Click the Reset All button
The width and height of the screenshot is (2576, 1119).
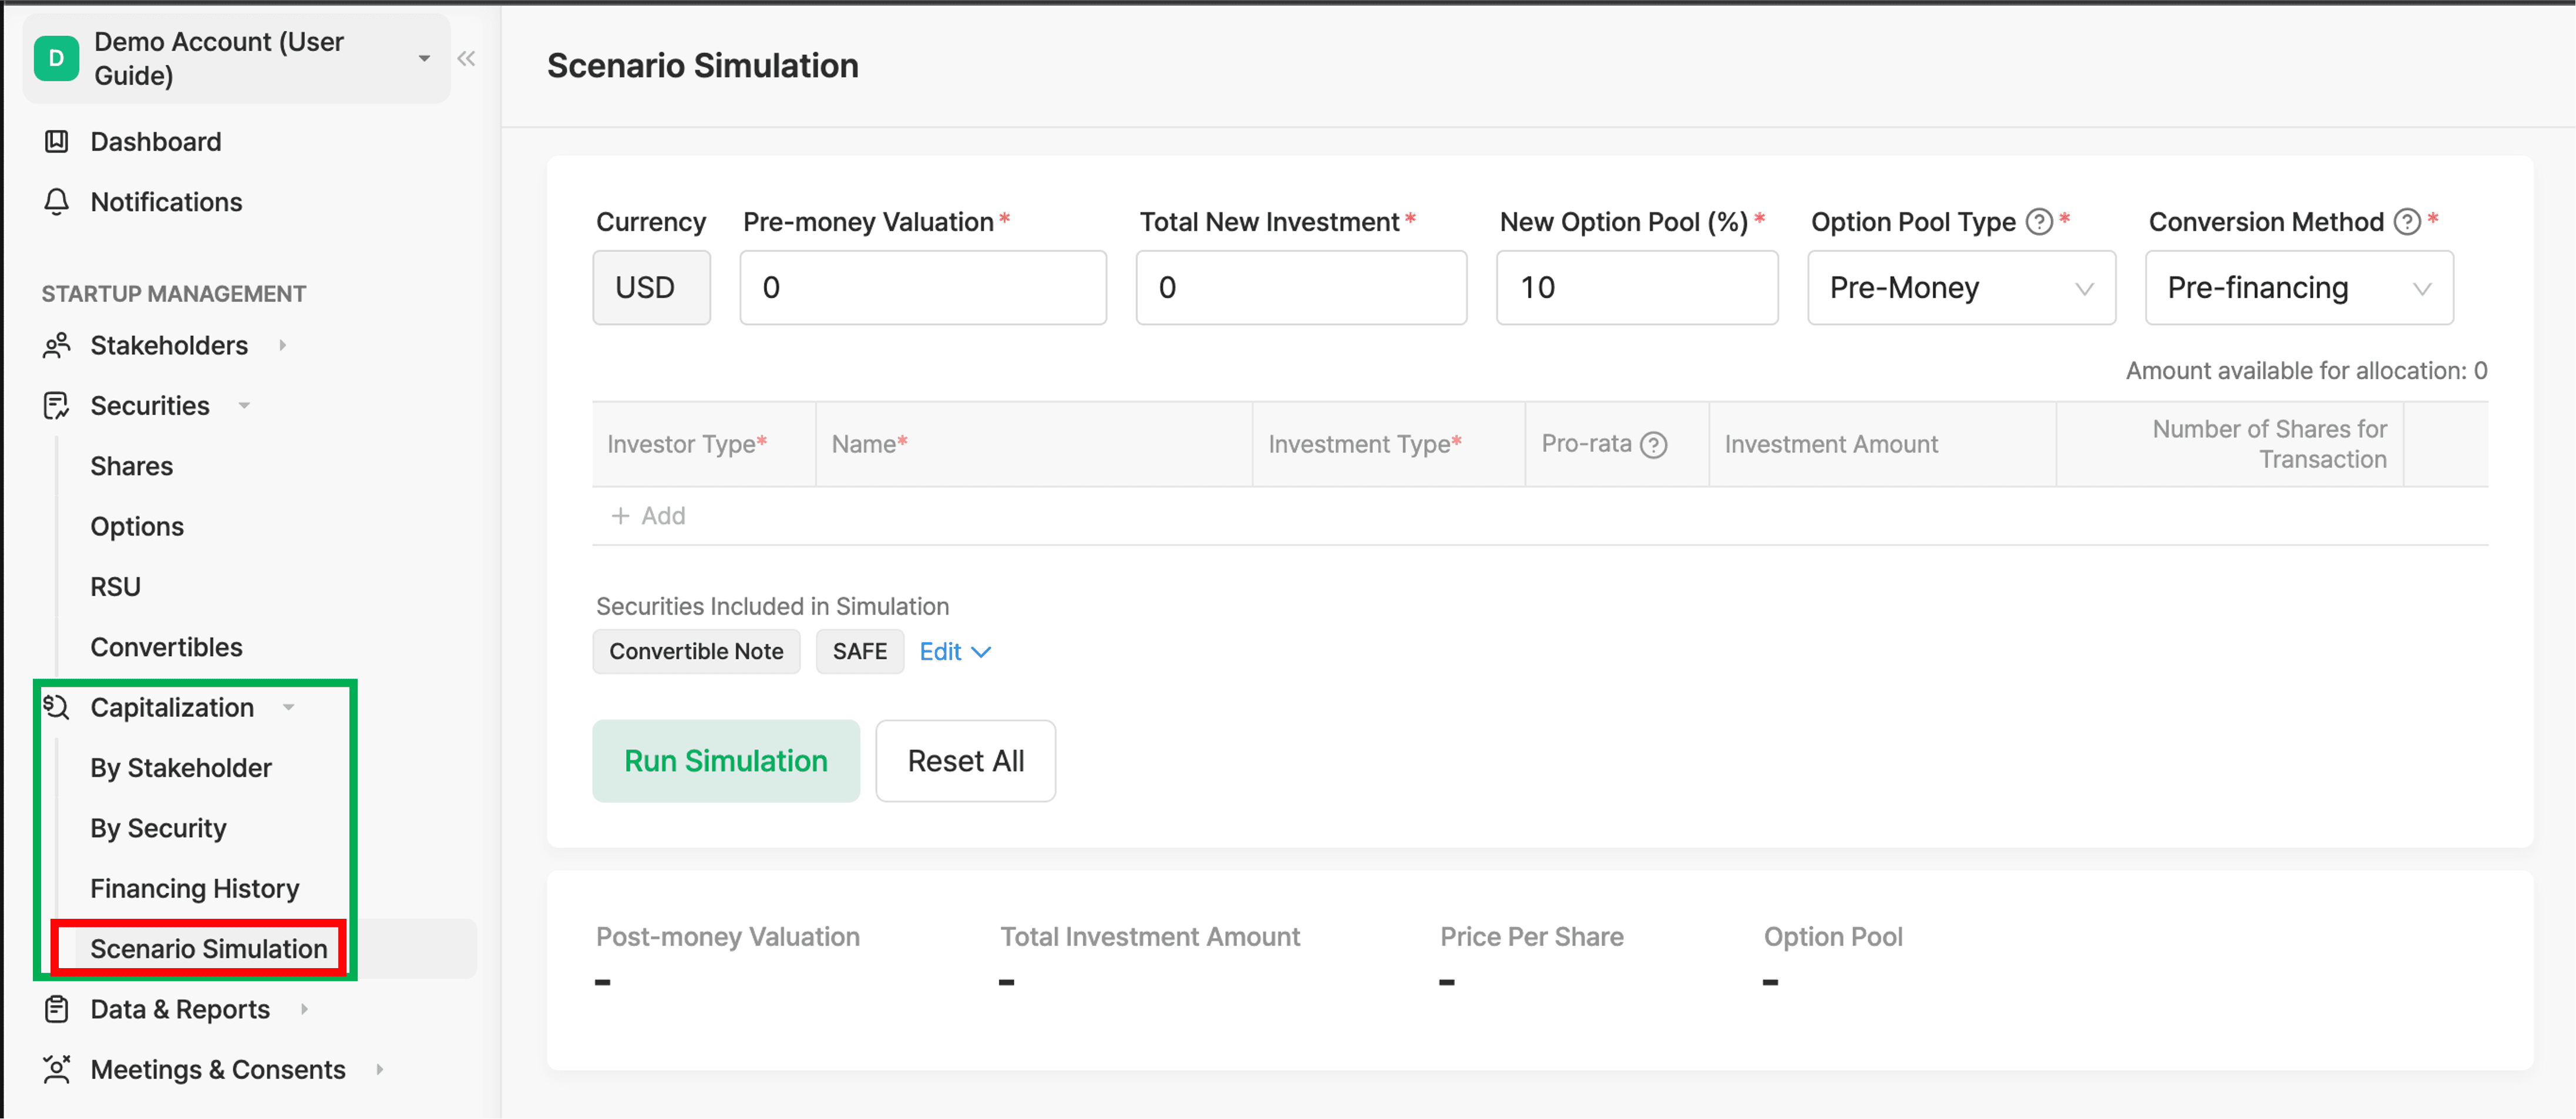coord(965,761)
